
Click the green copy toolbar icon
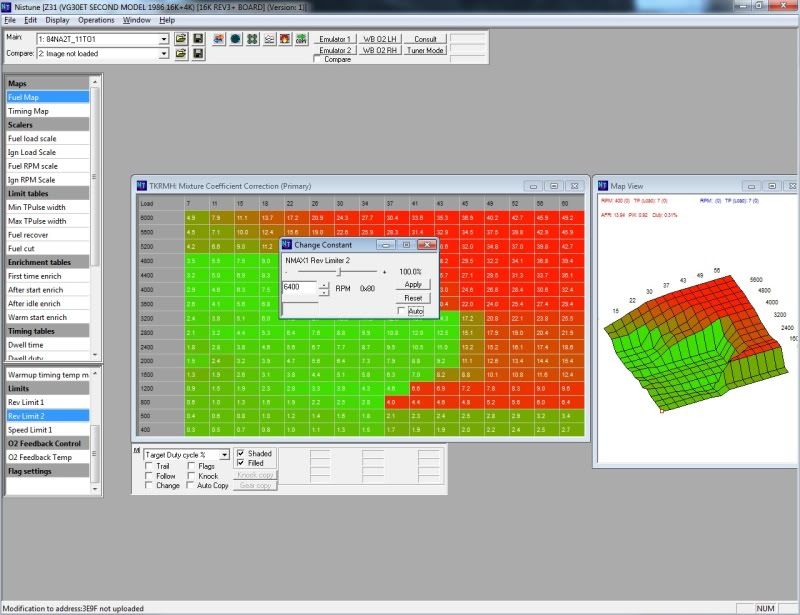tap(301, 39)
